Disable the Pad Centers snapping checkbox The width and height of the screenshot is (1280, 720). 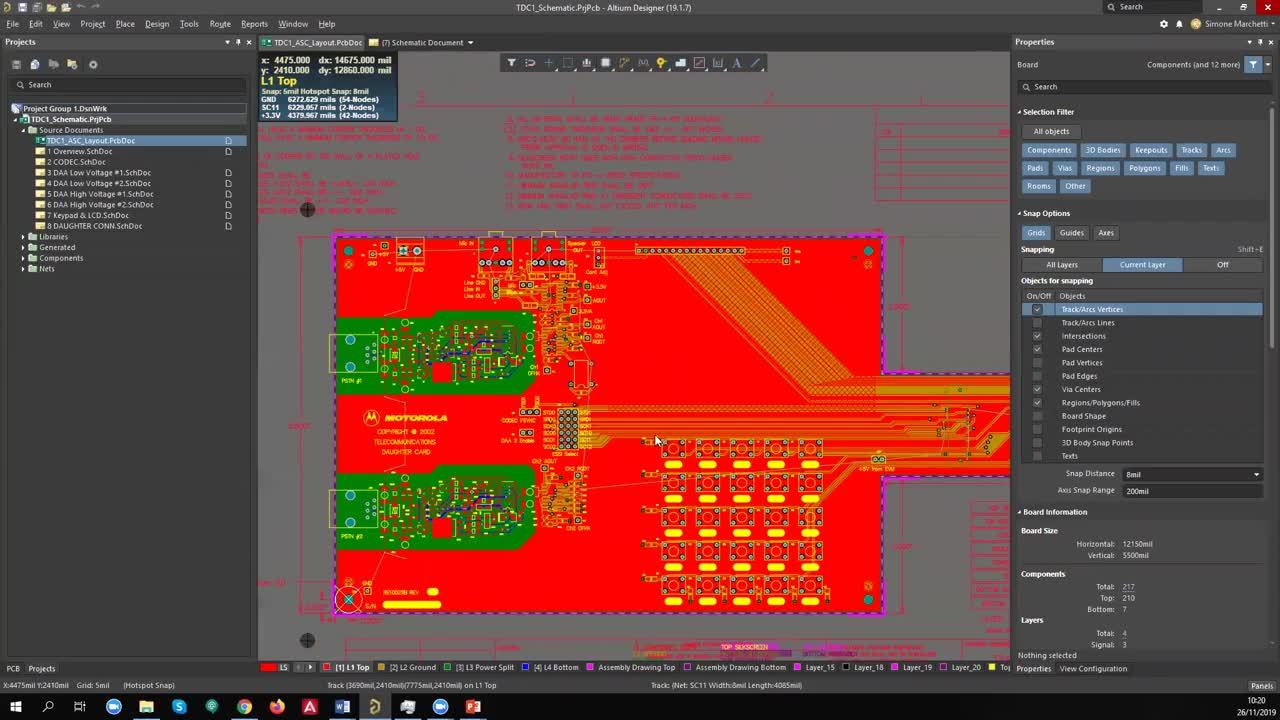click(1037, 349)
